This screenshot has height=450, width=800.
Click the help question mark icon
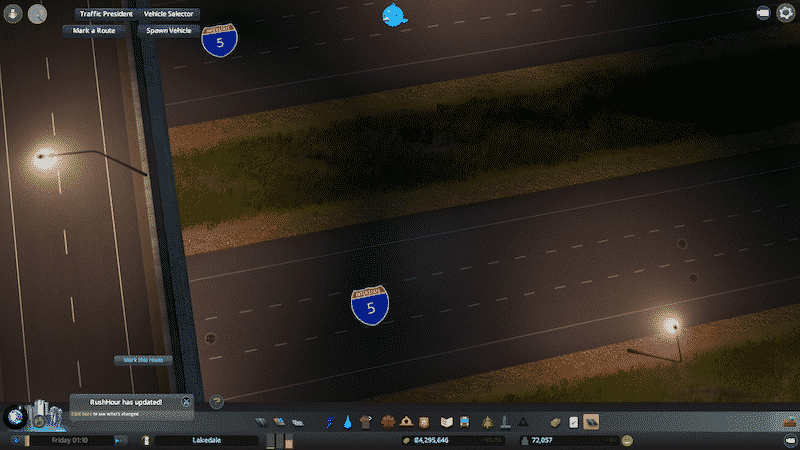(x=216, y=402)
